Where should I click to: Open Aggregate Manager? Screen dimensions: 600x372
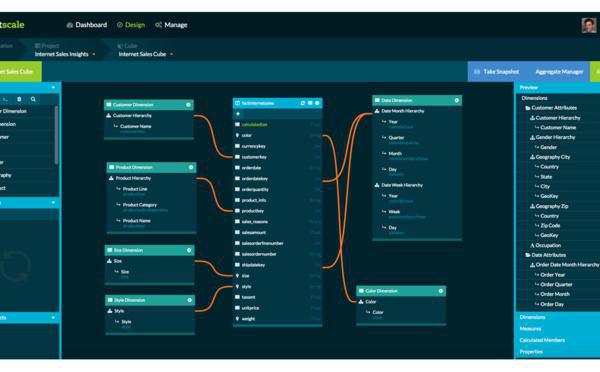[x=559, y=72]
